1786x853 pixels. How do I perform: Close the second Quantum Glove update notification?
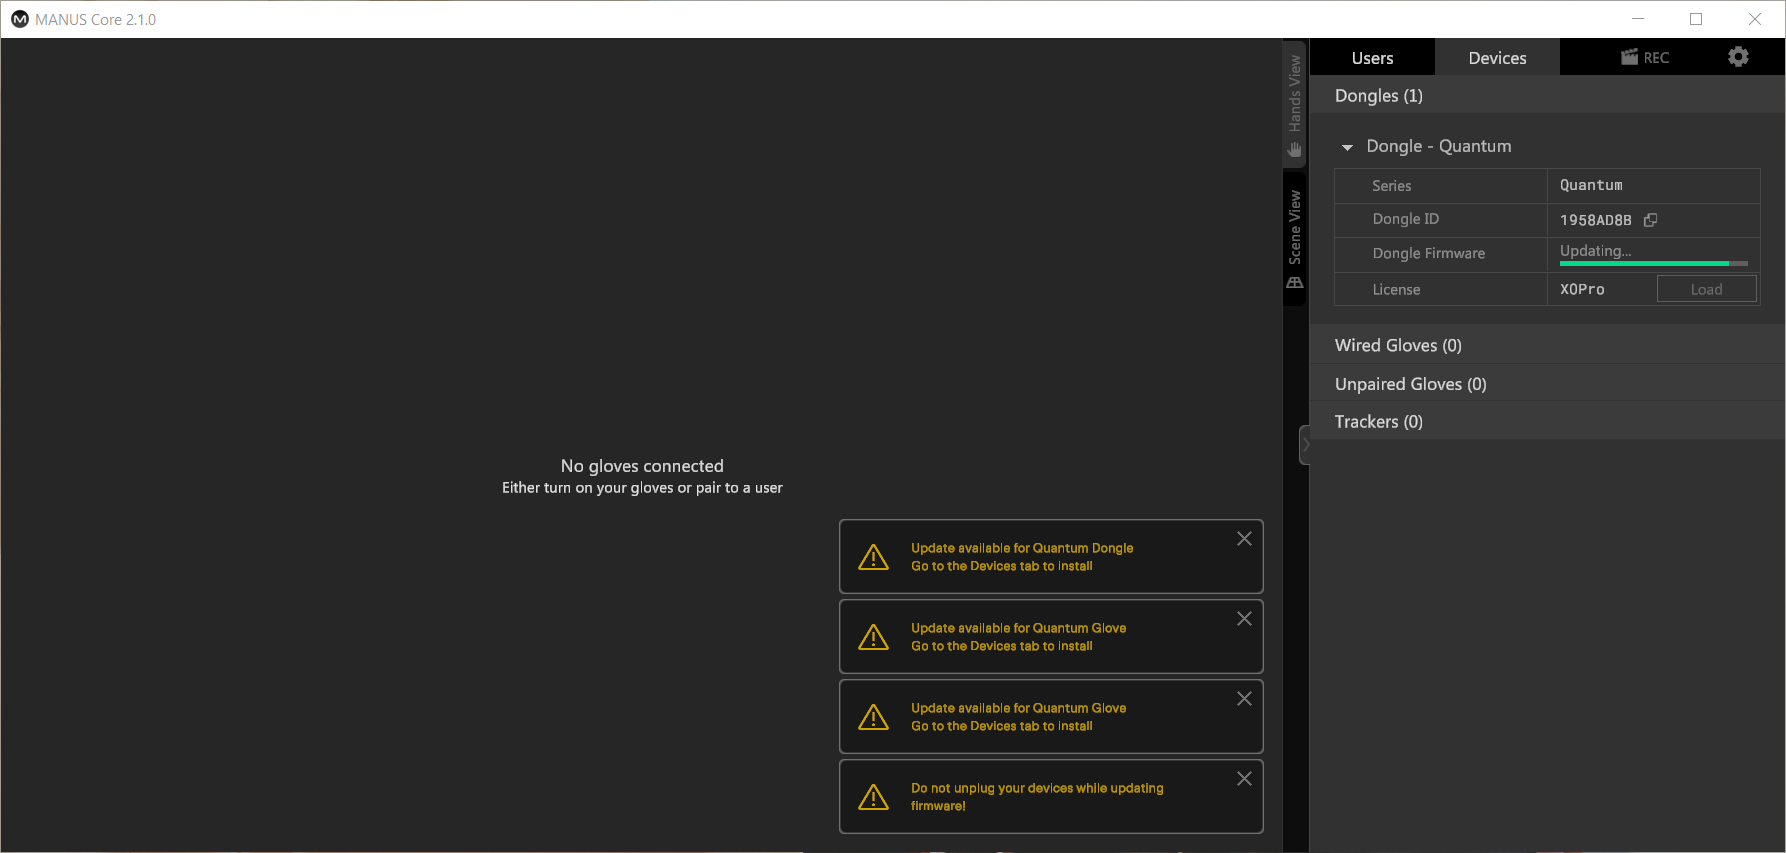1244,699
